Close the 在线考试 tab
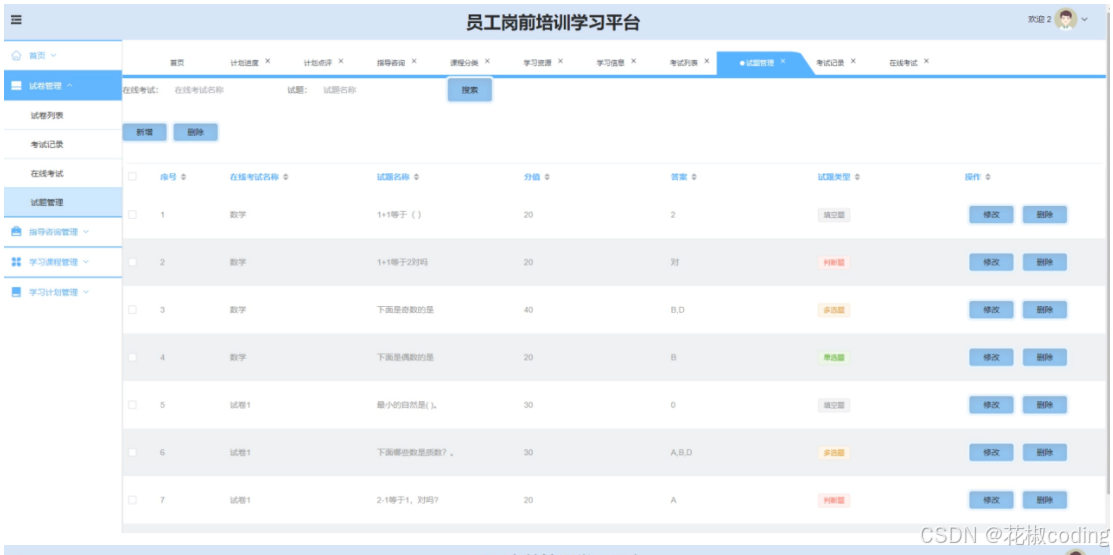The height and width of the screenshot is (555, 1113). [x=926, y=61]
